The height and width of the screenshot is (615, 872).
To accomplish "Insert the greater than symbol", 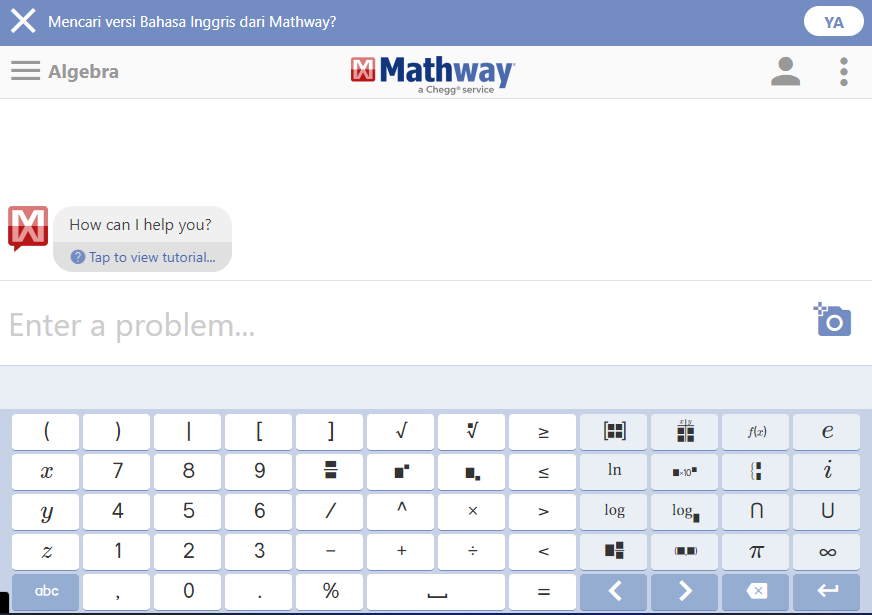I will click(543, 512).
